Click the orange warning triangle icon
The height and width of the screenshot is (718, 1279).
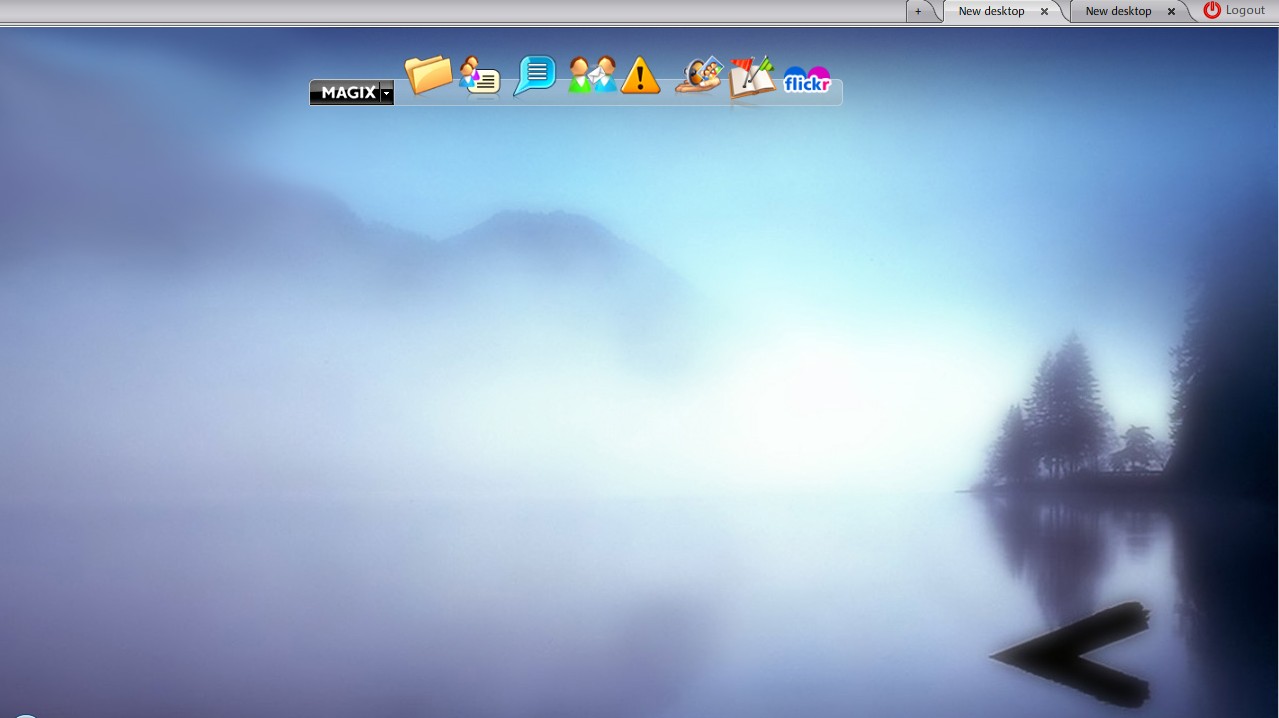click(641, 76)
